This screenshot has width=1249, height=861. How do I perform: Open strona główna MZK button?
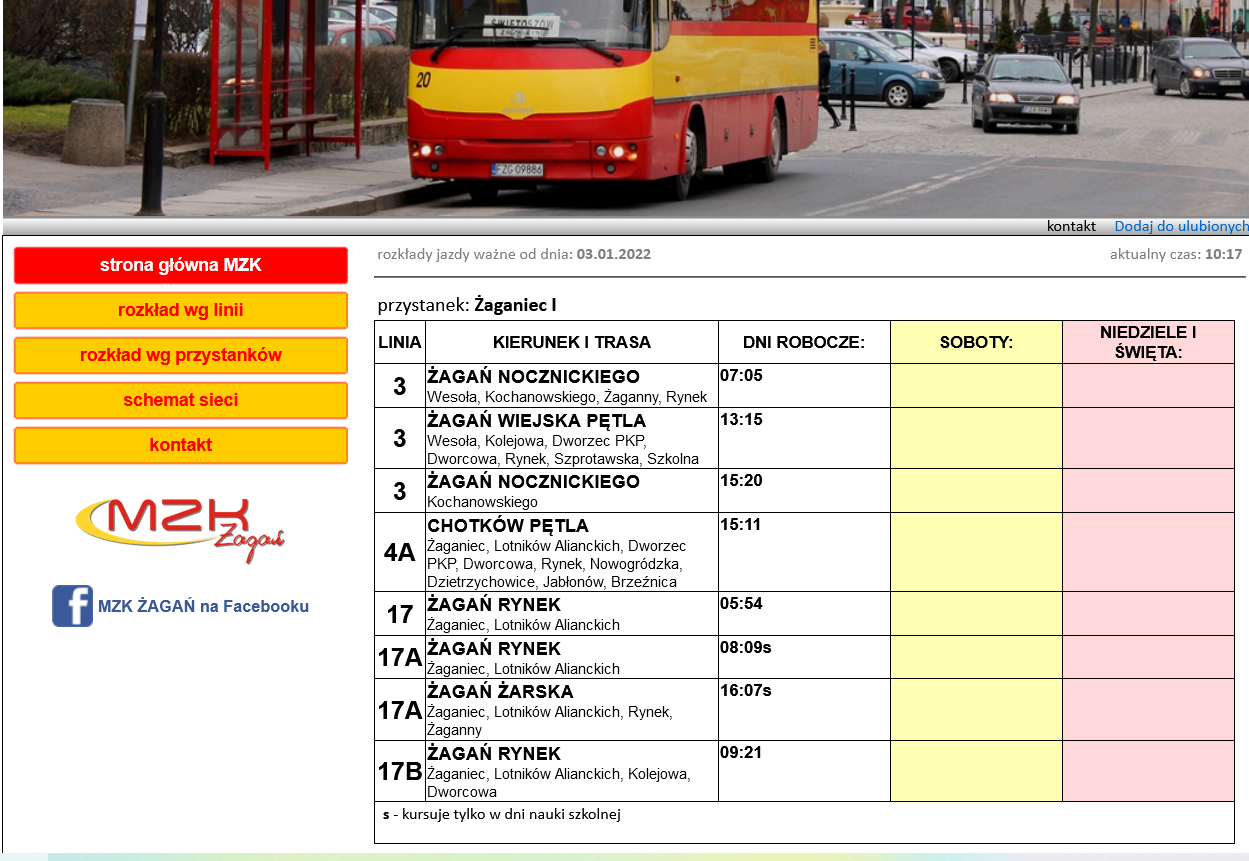coord(181,265)
